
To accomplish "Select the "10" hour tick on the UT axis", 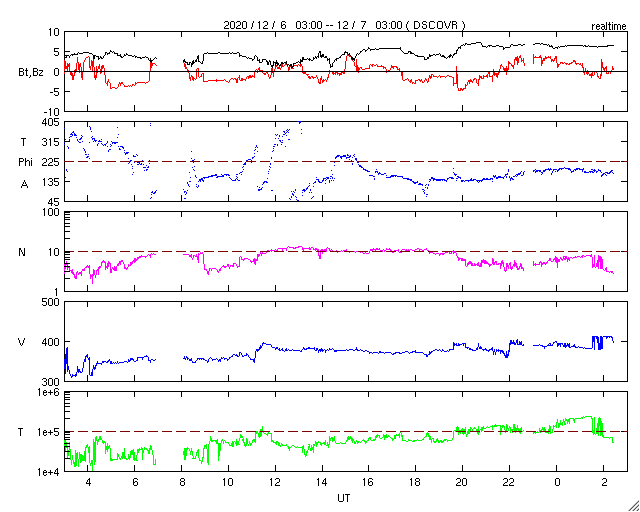I will tap(228, 483).
